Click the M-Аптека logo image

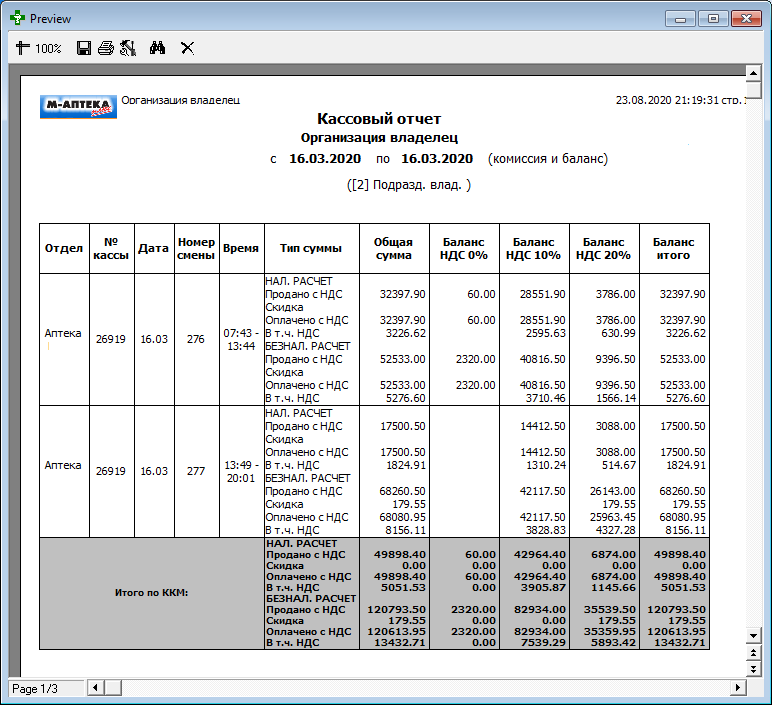pyautogui.click(x=78, y=107)
